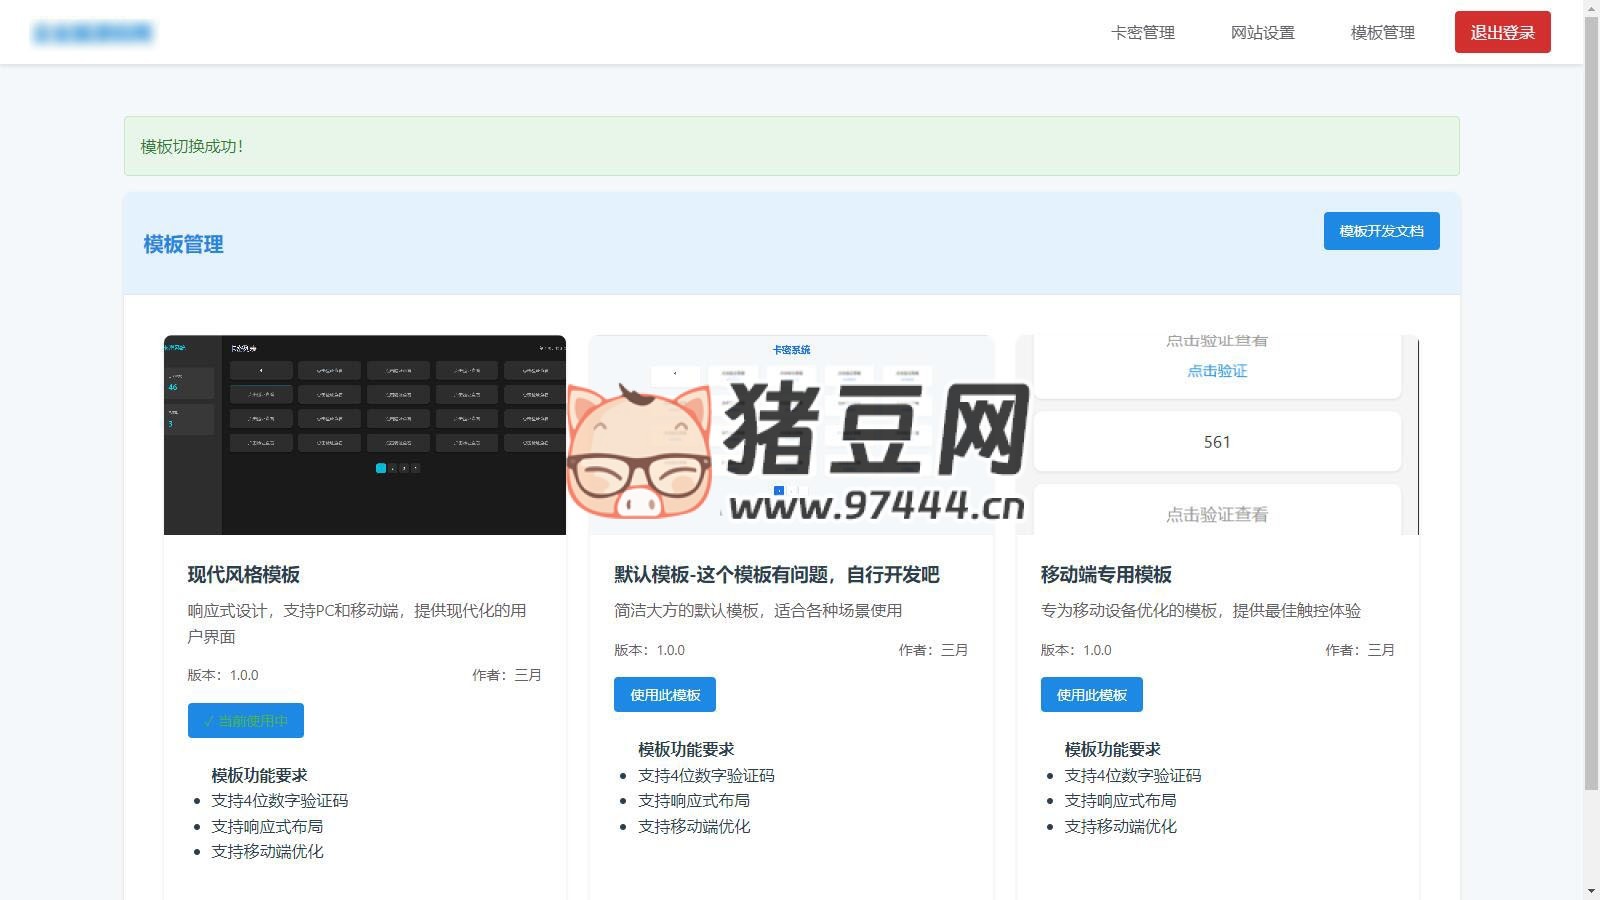Click the 561 verification code box
1600x900 pixels.
click(1216, 441)
